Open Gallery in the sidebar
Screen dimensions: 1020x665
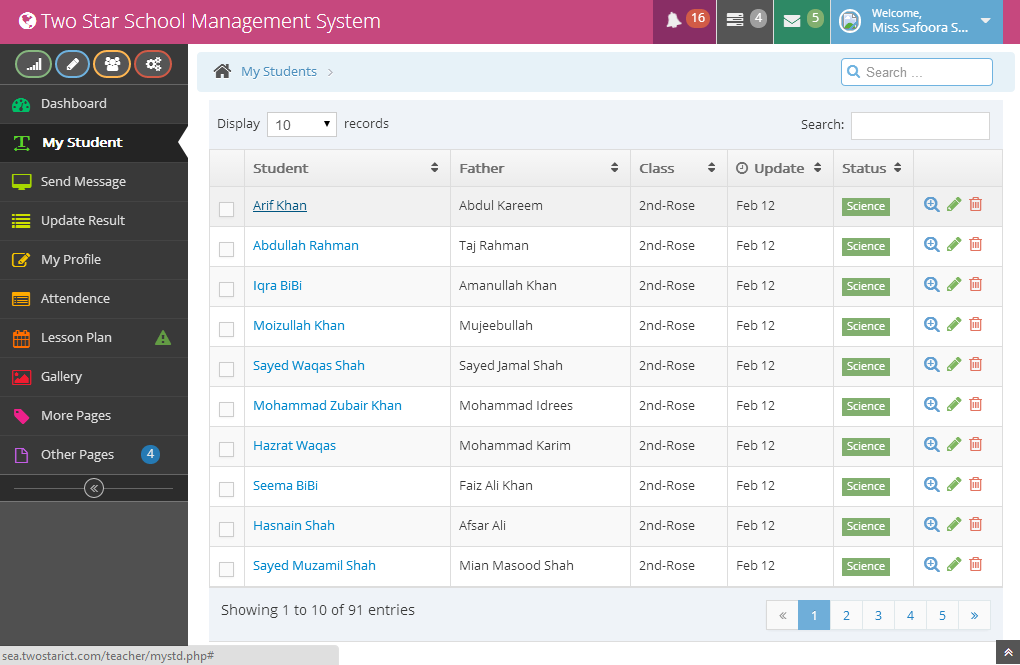[94, 377]
